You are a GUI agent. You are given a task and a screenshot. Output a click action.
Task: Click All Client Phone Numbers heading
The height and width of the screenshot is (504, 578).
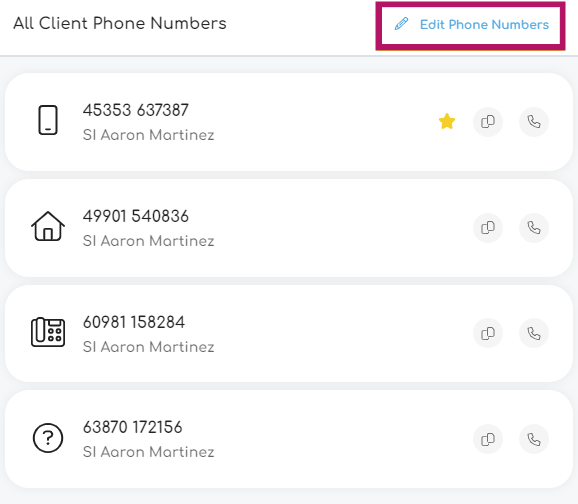(120, 23)
